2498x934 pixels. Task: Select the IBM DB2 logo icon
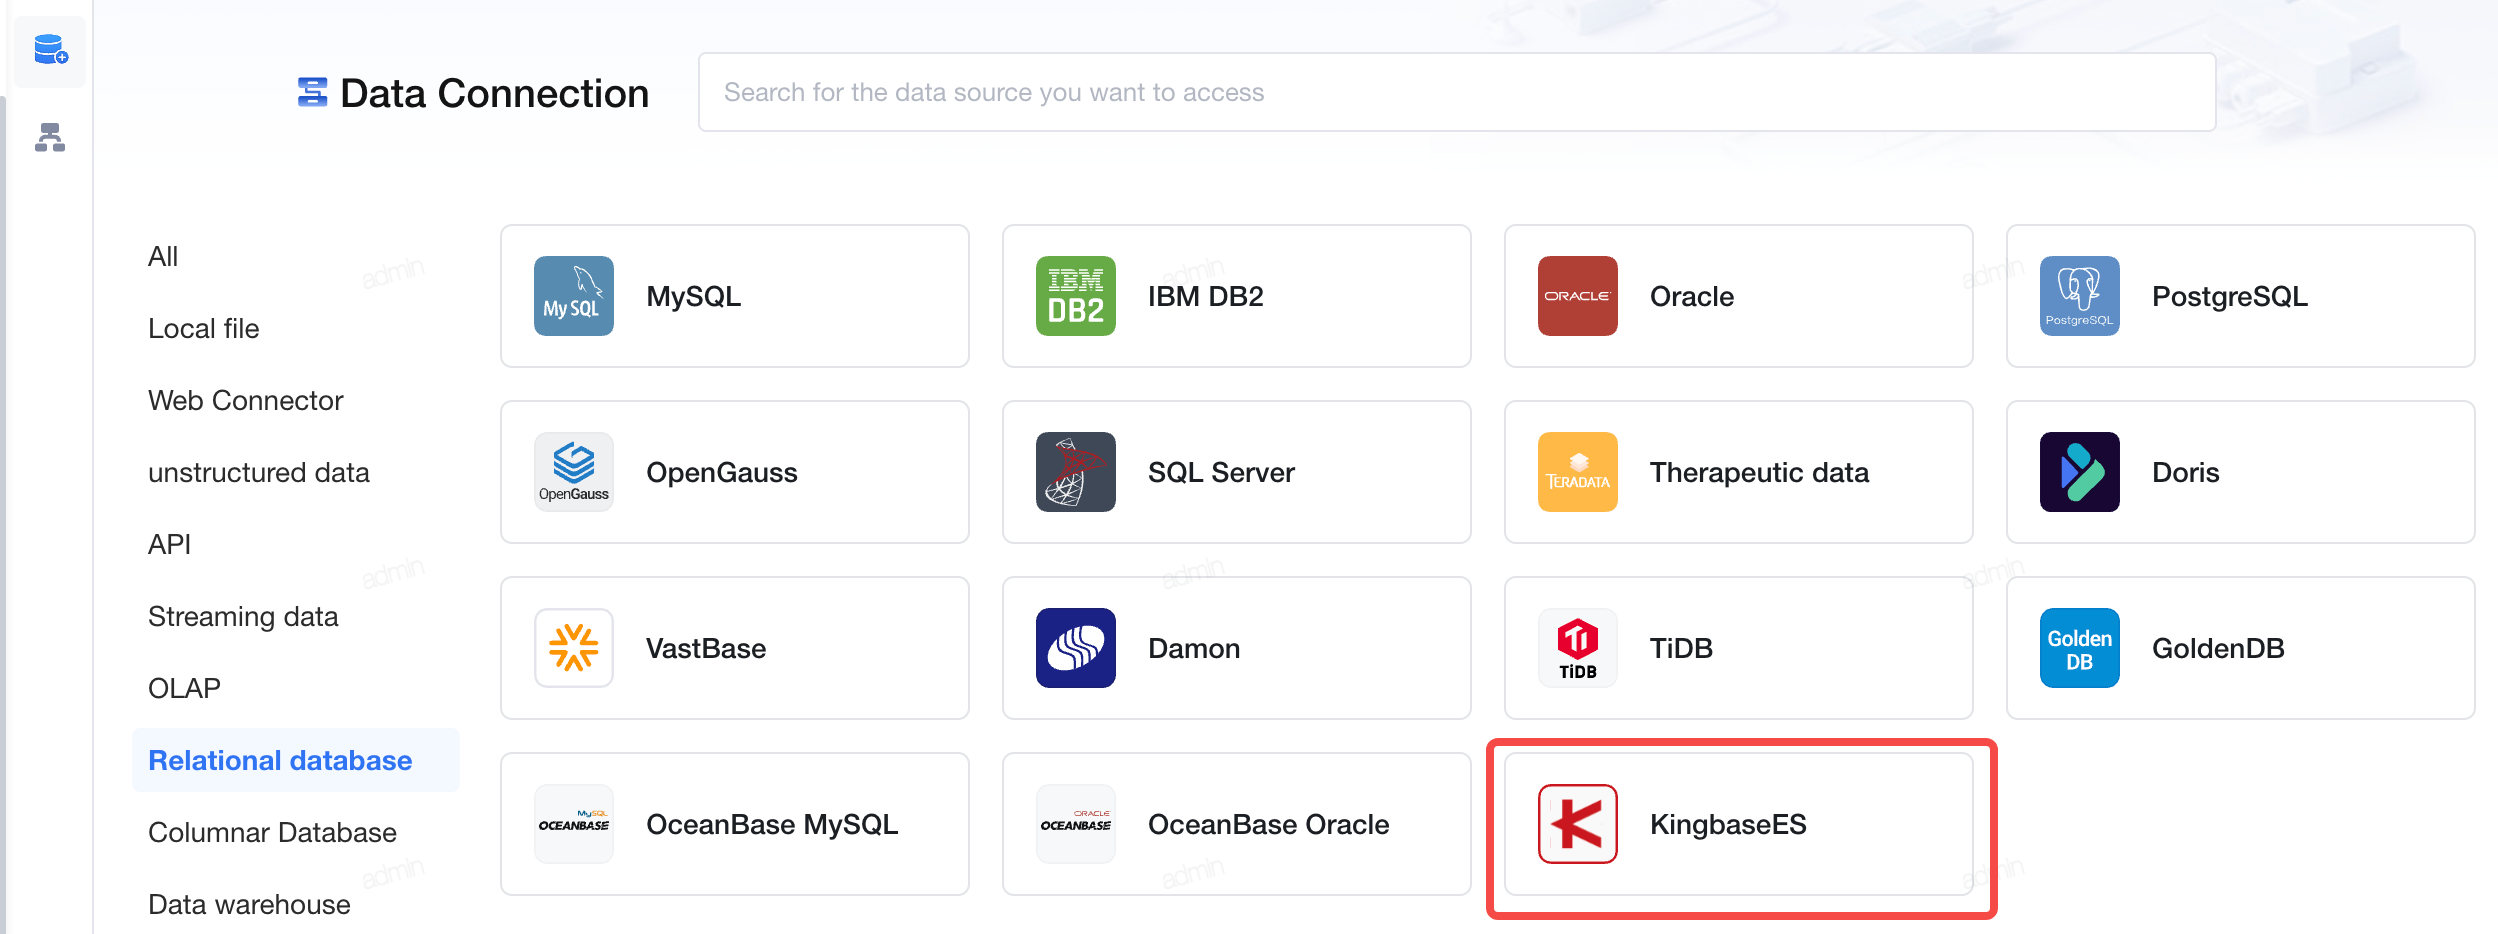pyautogui.click(x=1075, y=296)
